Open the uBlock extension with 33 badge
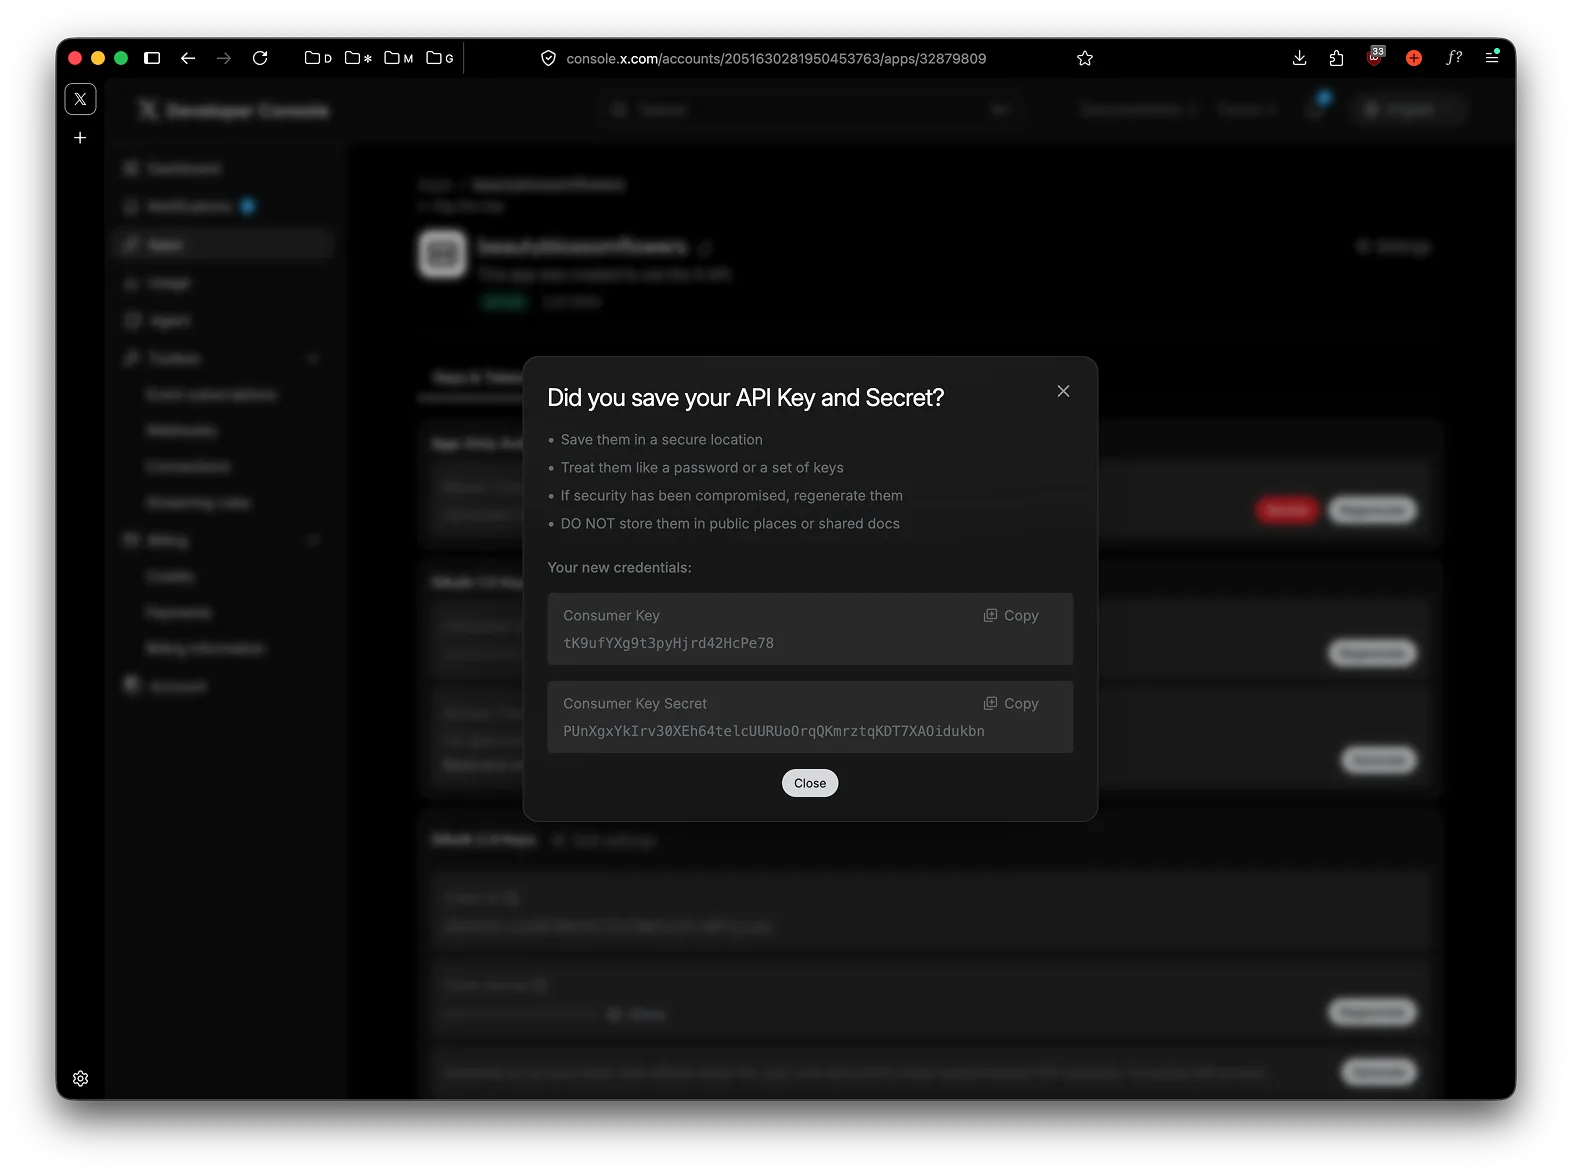This screenshot has width=1572, height=1174. click(1375, 56)
